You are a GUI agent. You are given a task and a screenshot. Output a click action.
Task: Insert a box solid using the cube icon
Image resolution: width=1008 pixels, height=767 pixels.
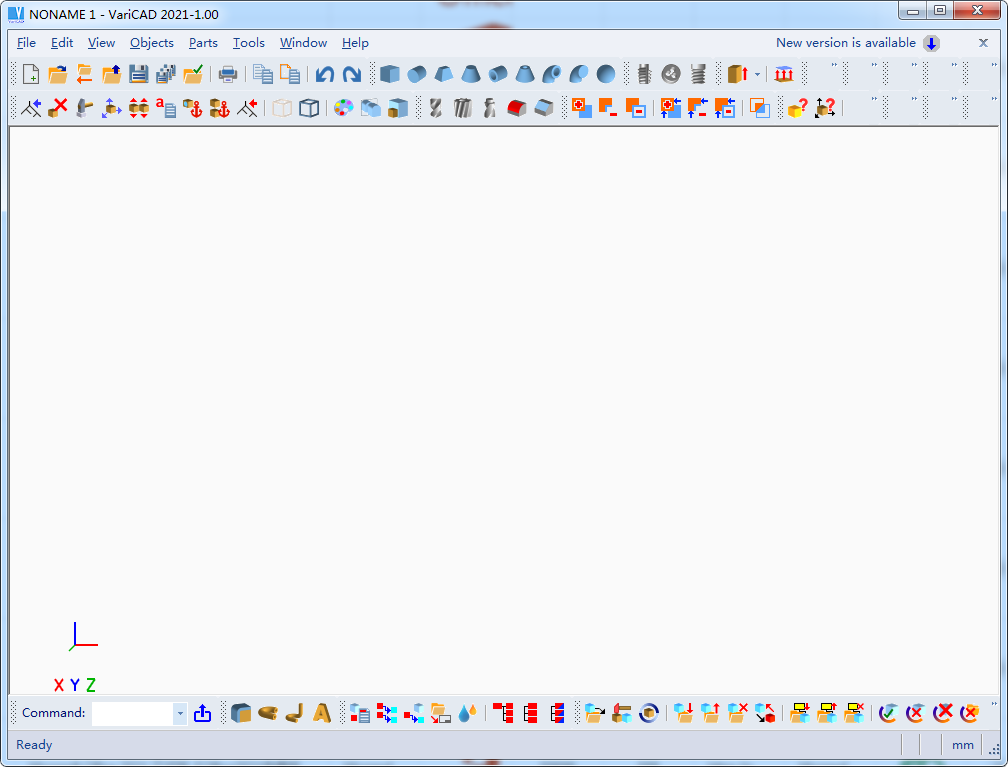389,74
